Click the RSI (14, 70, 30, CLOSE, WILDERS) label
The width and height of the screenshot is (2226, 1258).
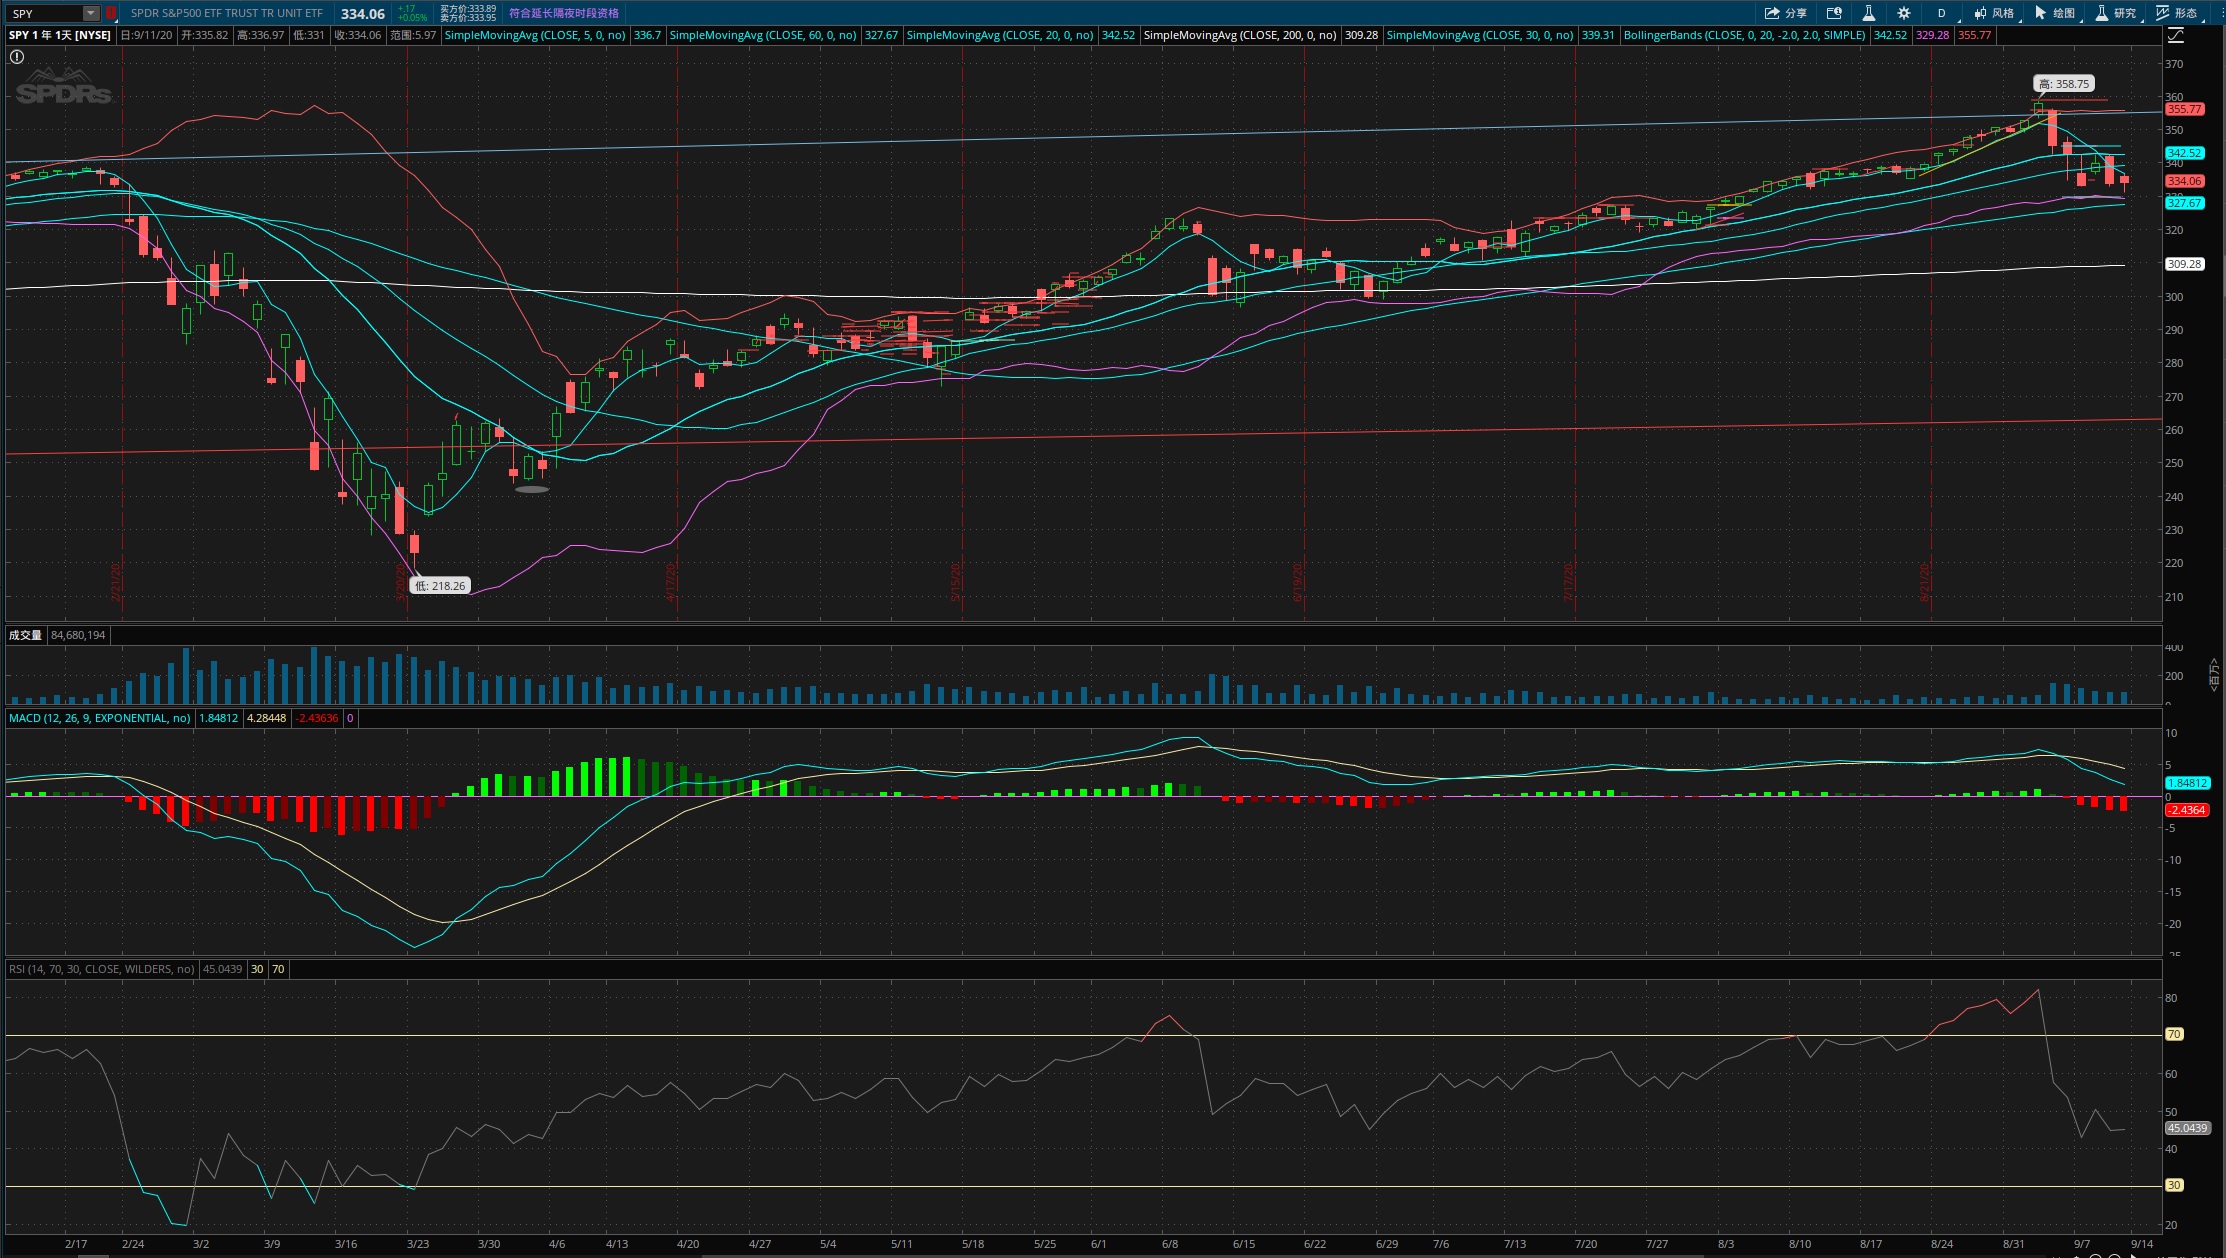click(102, 969)
